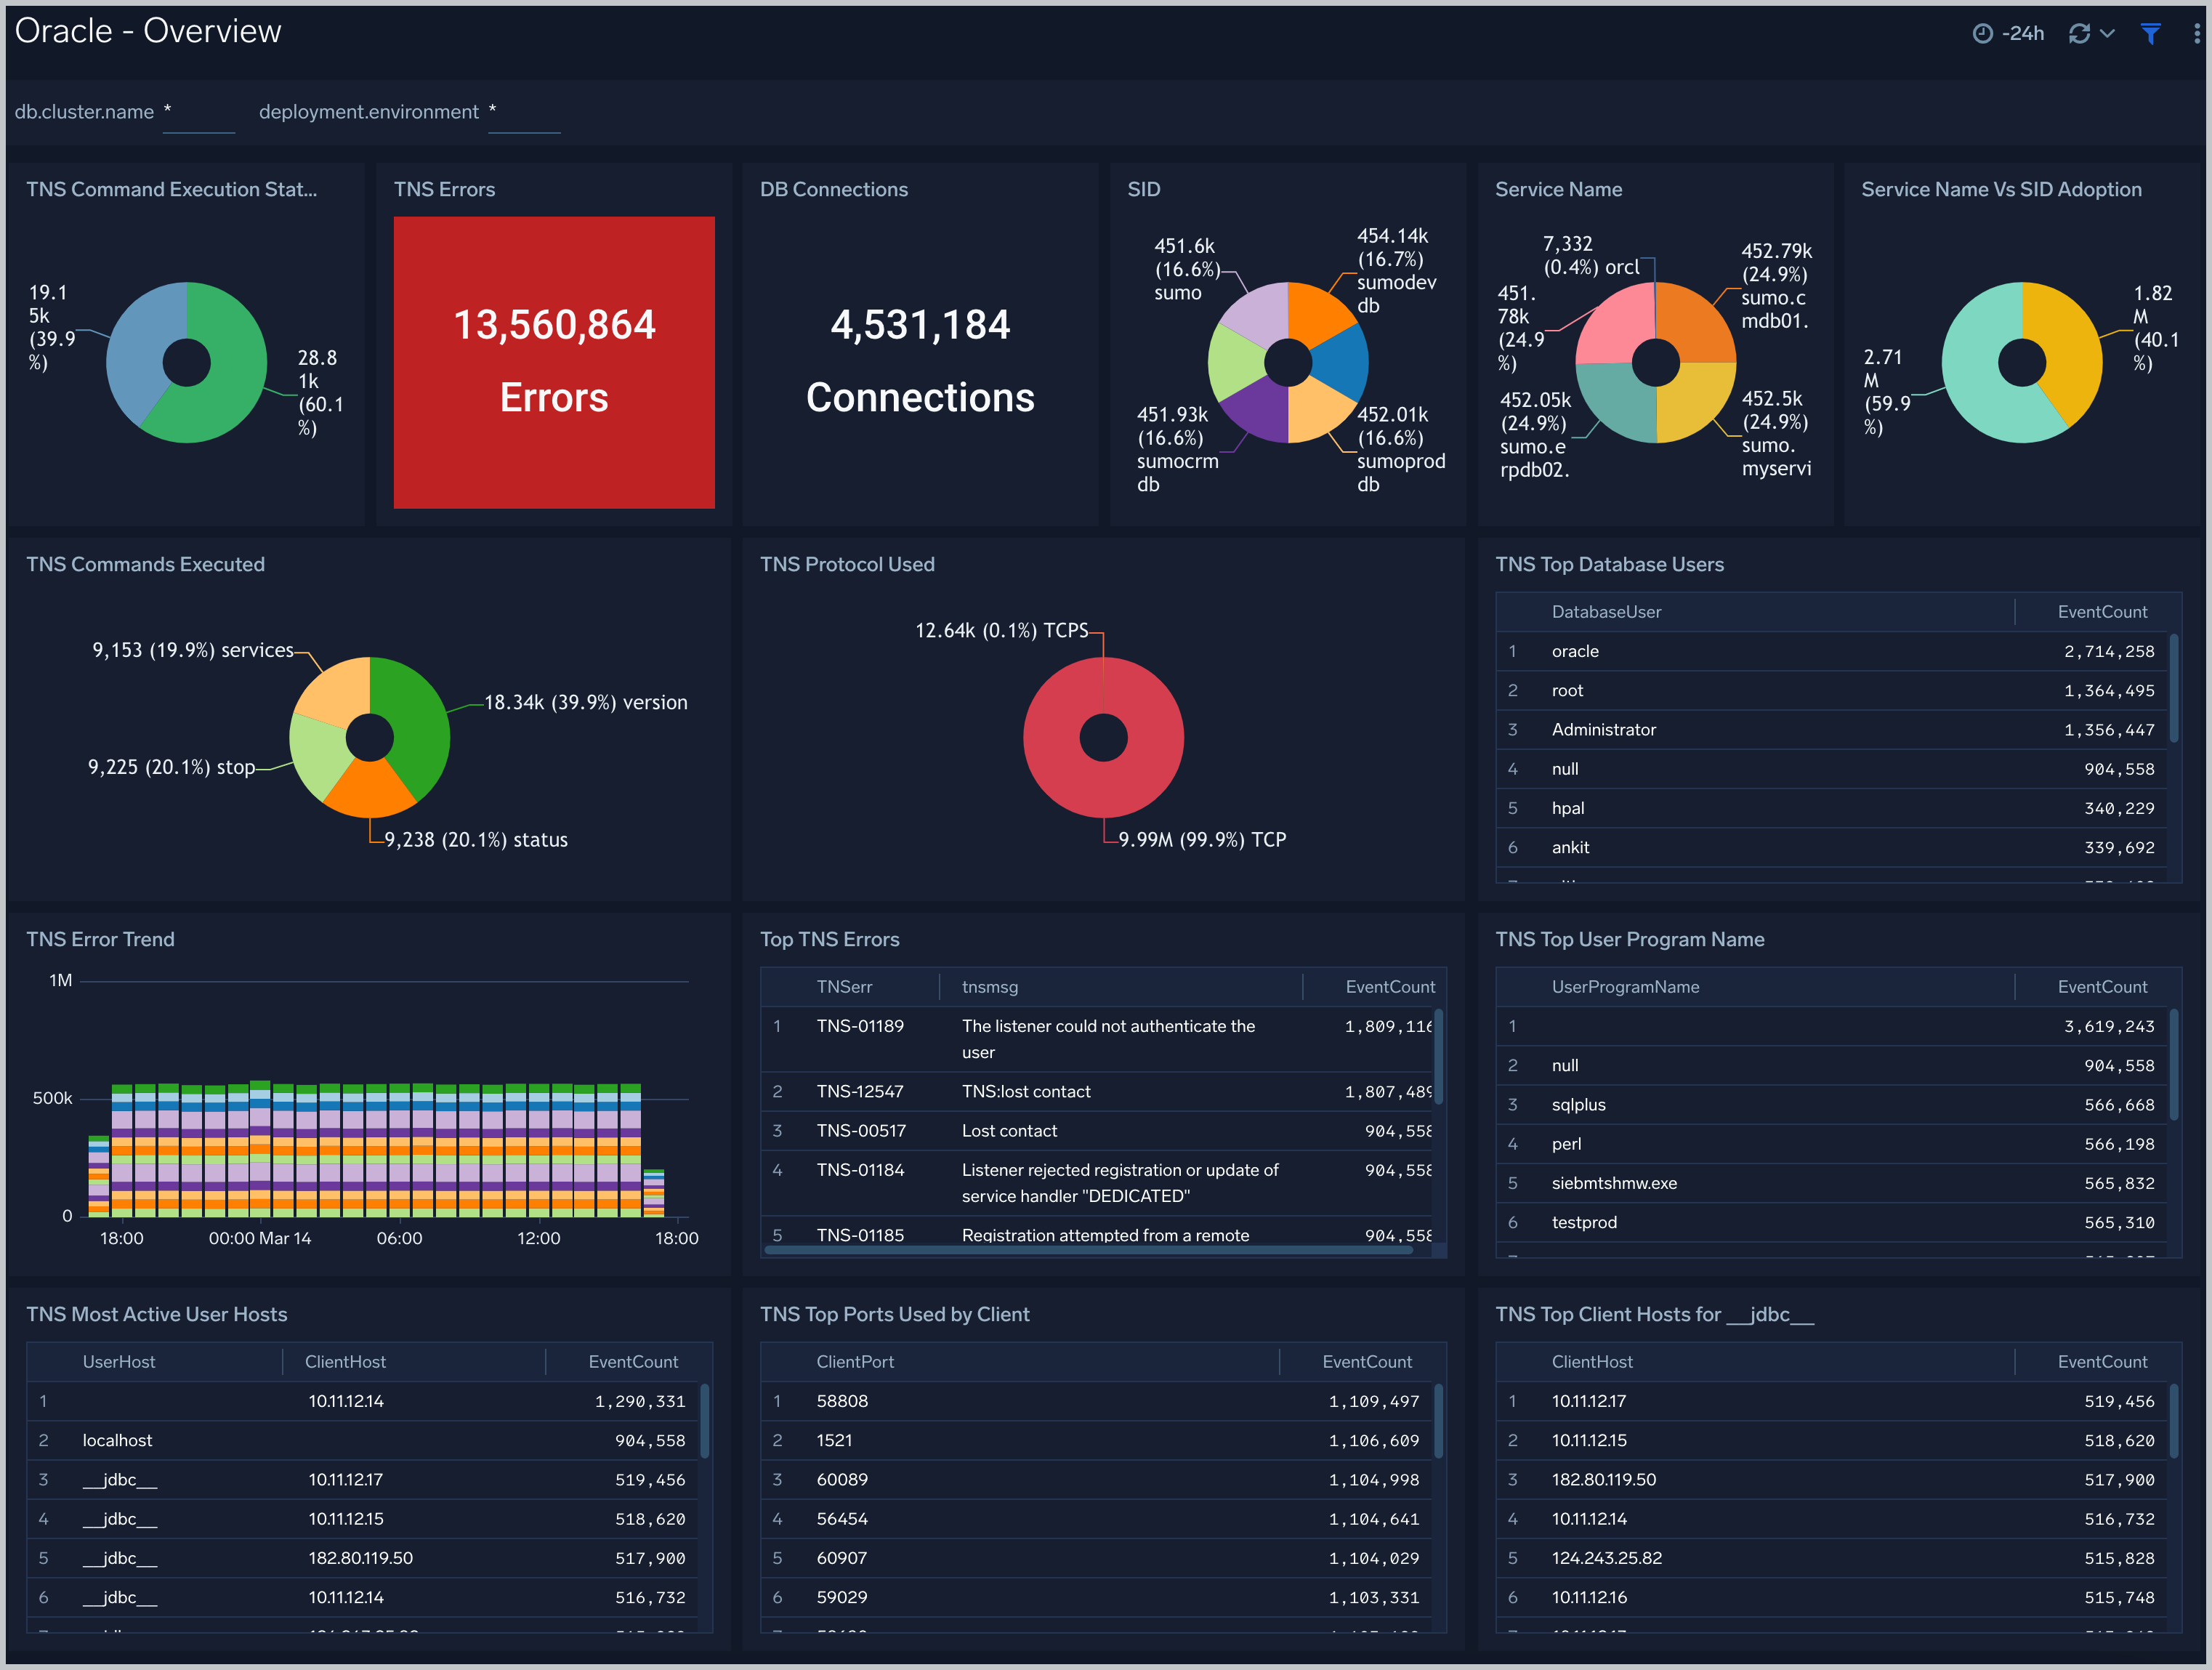Select the Administrator database user row
Viewport: 2212px width, 1670px height.
click(1832, 729)
